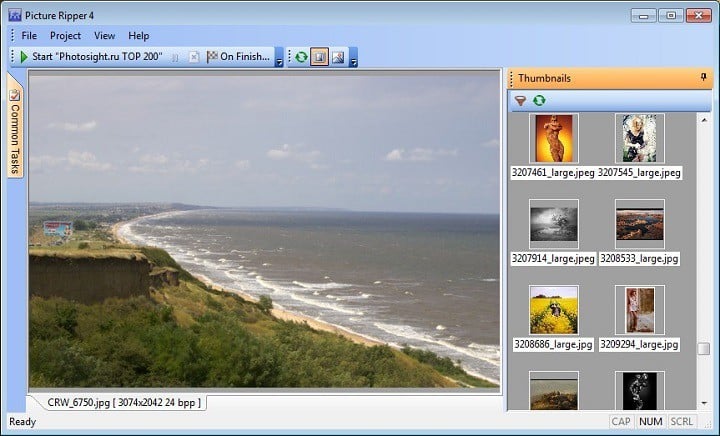Maximize the Picture Ripper window

[x=671, y=16]
